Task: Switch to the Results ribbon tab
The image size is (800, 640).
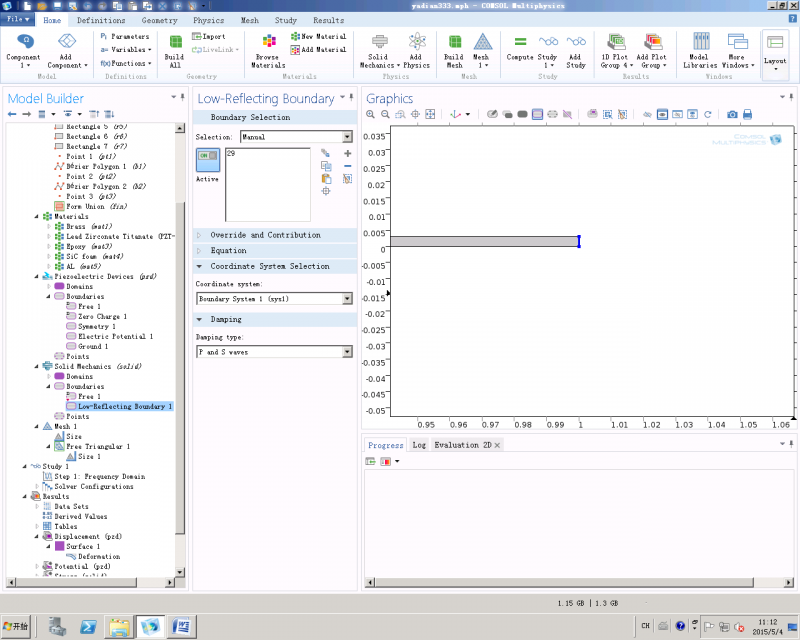Action: (x=328, y=20)
